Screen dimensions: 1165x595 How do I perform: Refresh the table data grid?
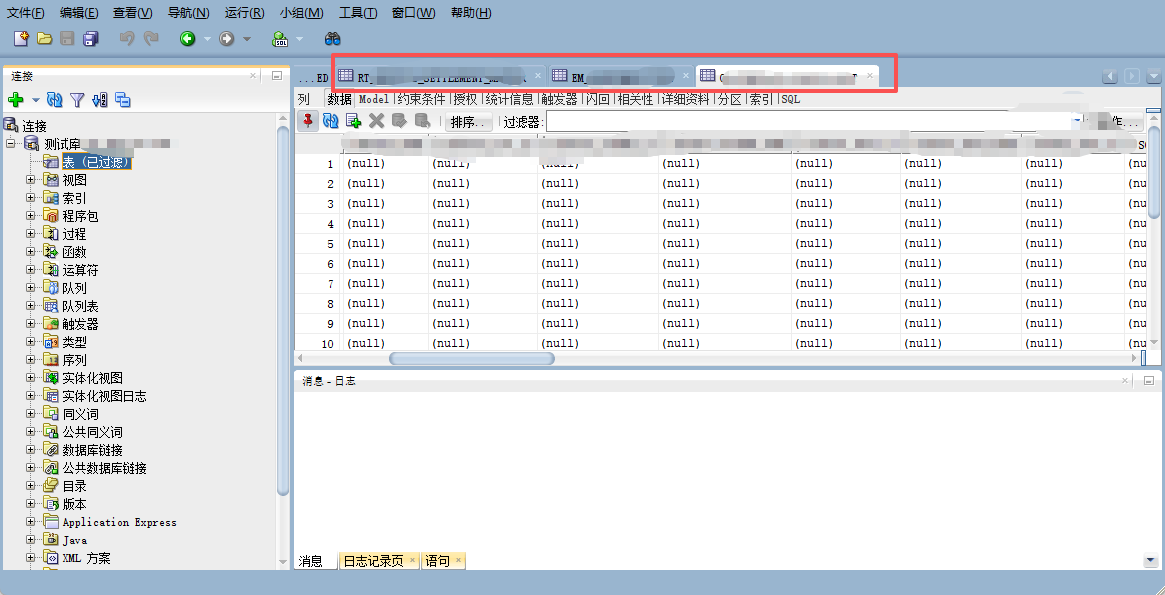coord(331,121)
